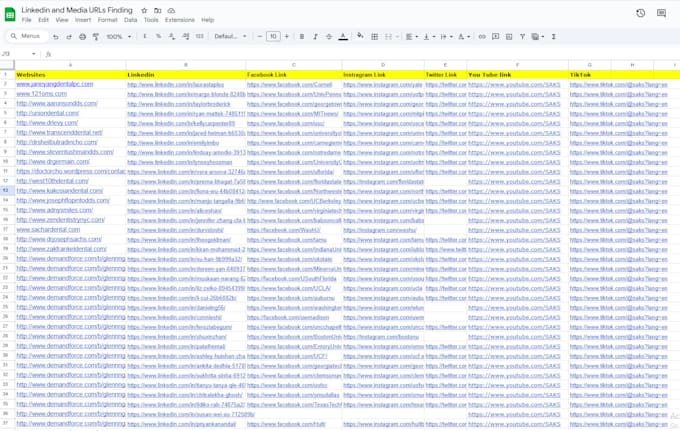Open the Extensions menu

pos(180,20)
